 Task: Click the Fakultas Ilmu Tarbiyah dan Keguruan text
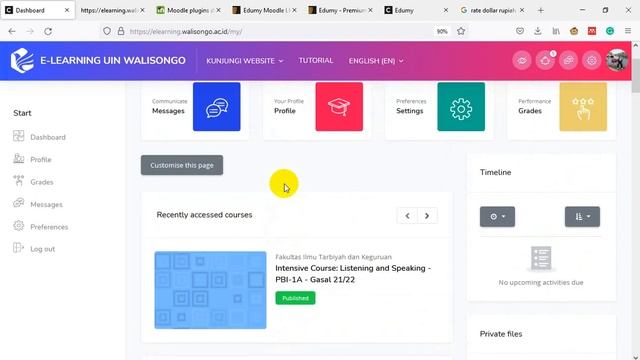333,257
